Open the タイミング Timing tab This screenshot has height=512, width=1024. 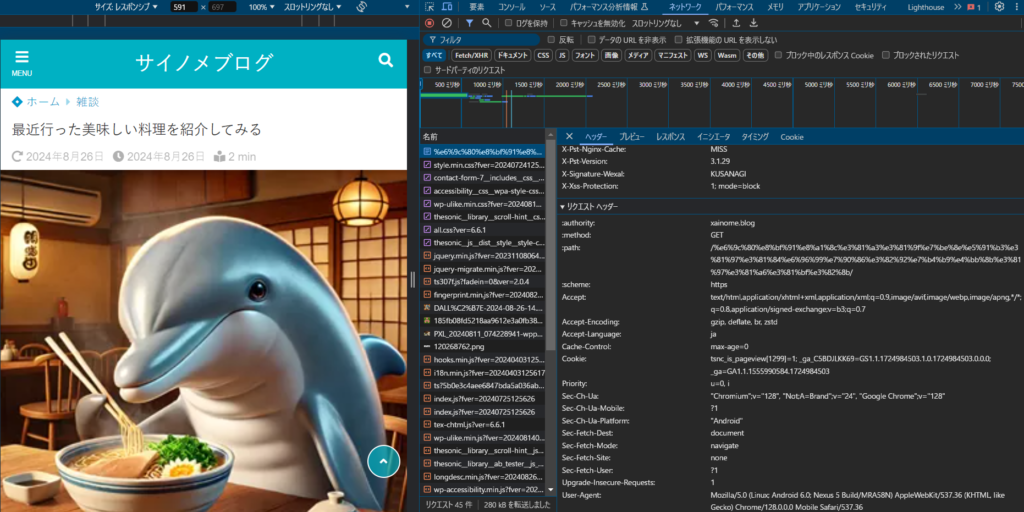pyautogui.click(x=755, y=136)
